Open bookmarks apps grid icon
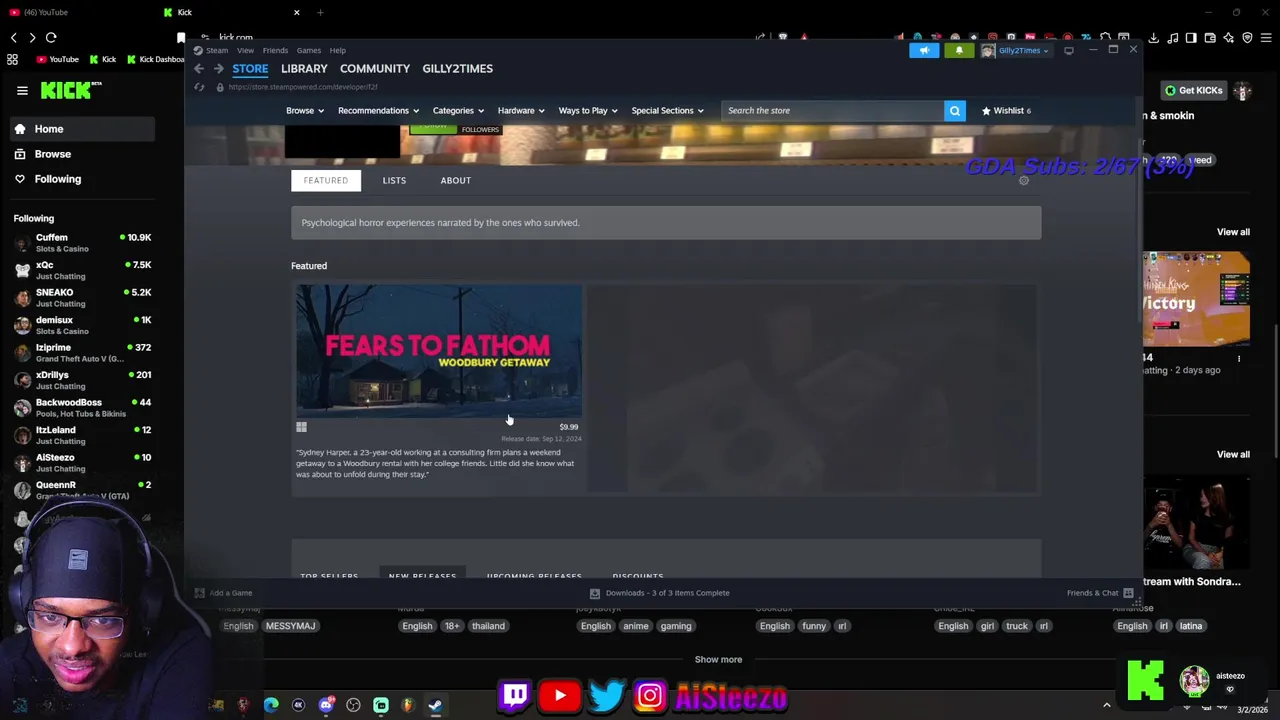 [x=12, y=59]
